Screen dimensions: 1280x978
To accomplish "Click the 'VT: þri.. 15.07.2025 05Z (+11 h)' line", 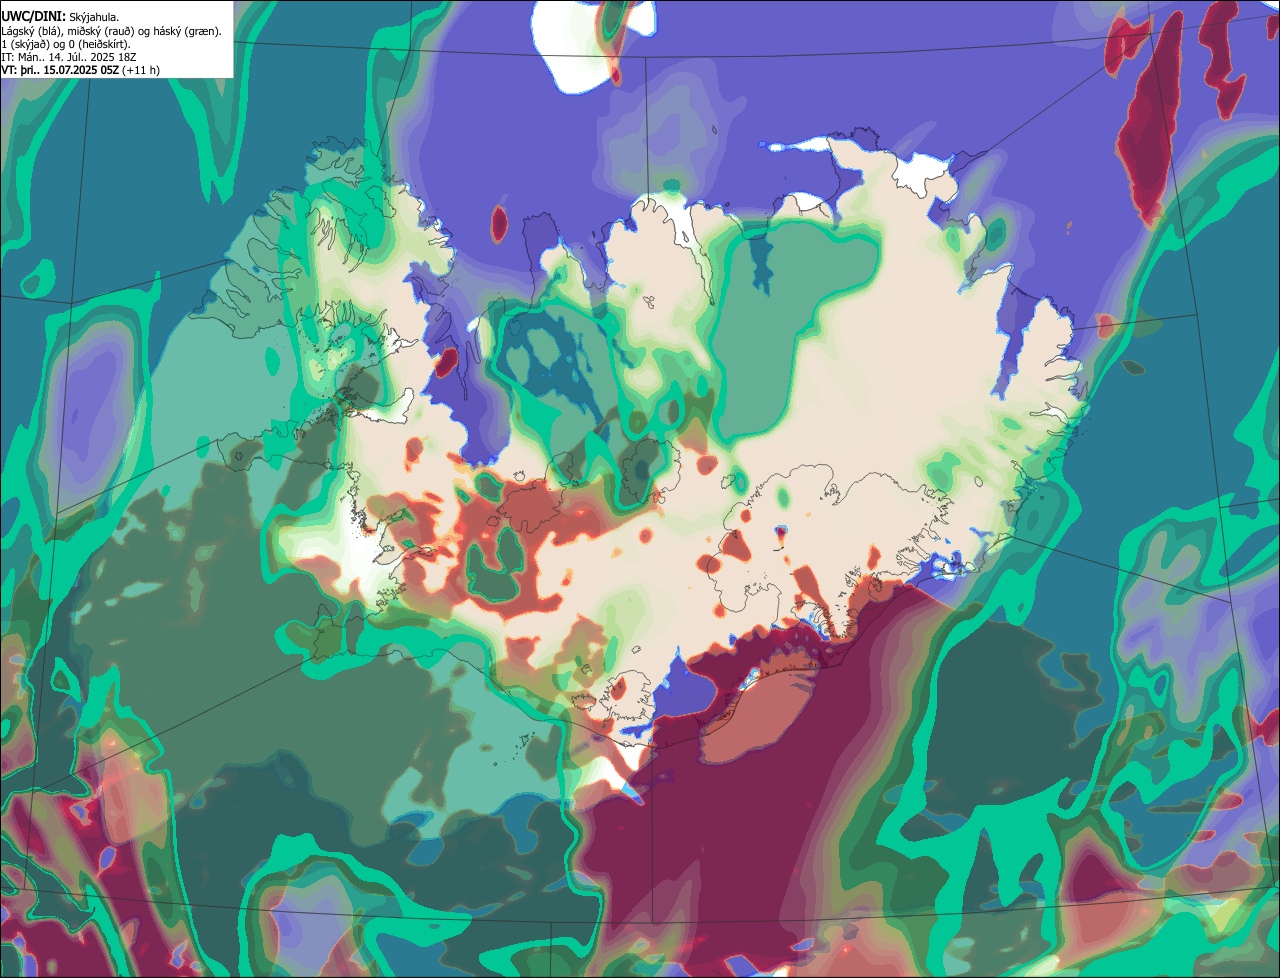I will coord(81,70).
